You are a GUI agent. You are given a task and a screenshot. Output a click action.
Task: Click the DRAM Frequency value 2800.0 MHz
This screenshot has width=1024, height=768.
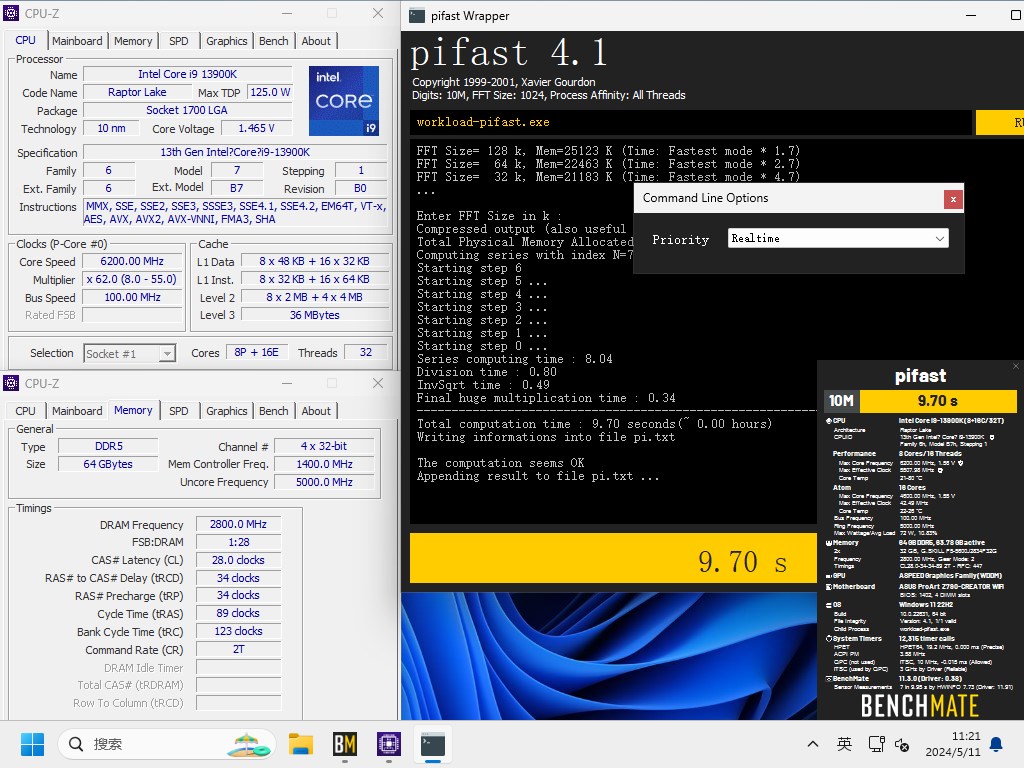[238, 524]
